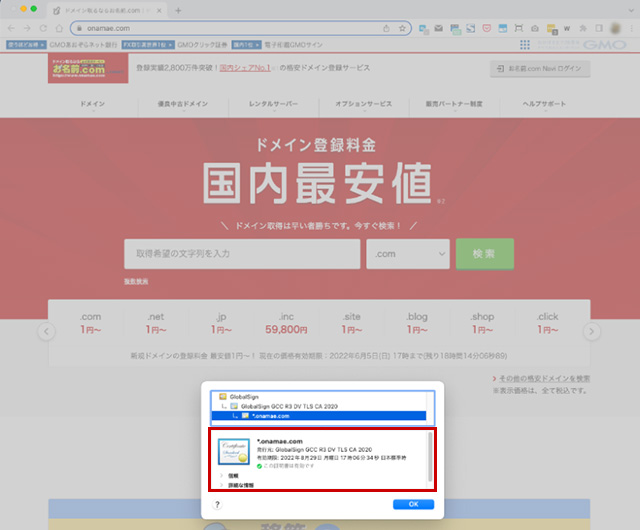640x530 pixels.
Task: Open the GMO services grid icon
Action: coord(525,45)
